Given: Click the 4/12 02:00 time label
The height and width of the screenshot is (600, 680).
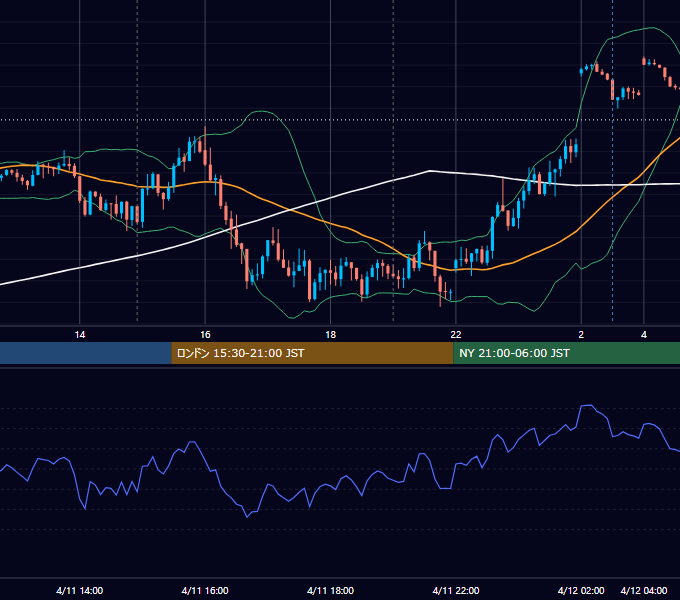Looking at the screenshot, I should (x=581, y=590).
